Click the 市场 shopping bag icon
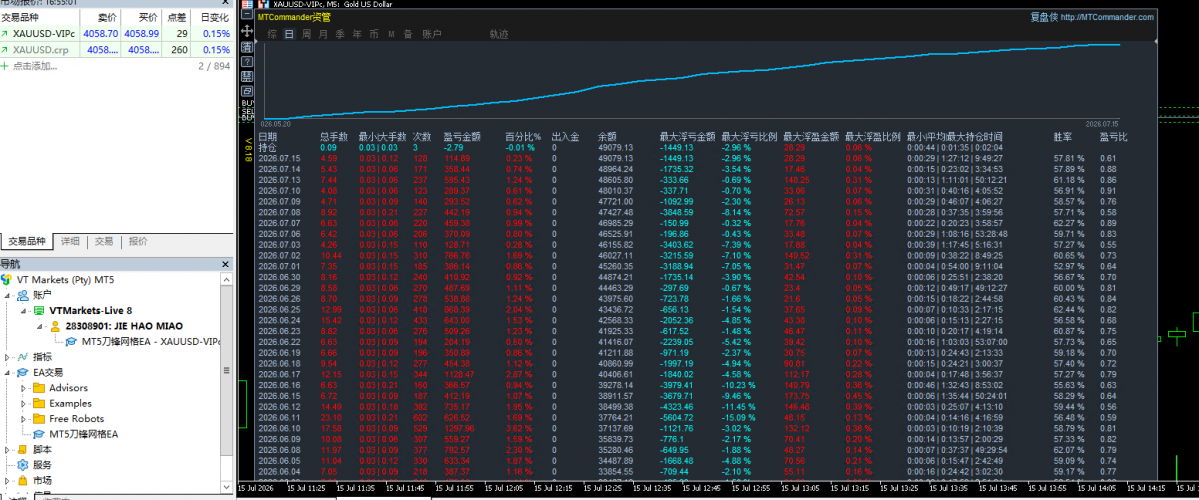 pyautogui.click(x=23, y=480)
